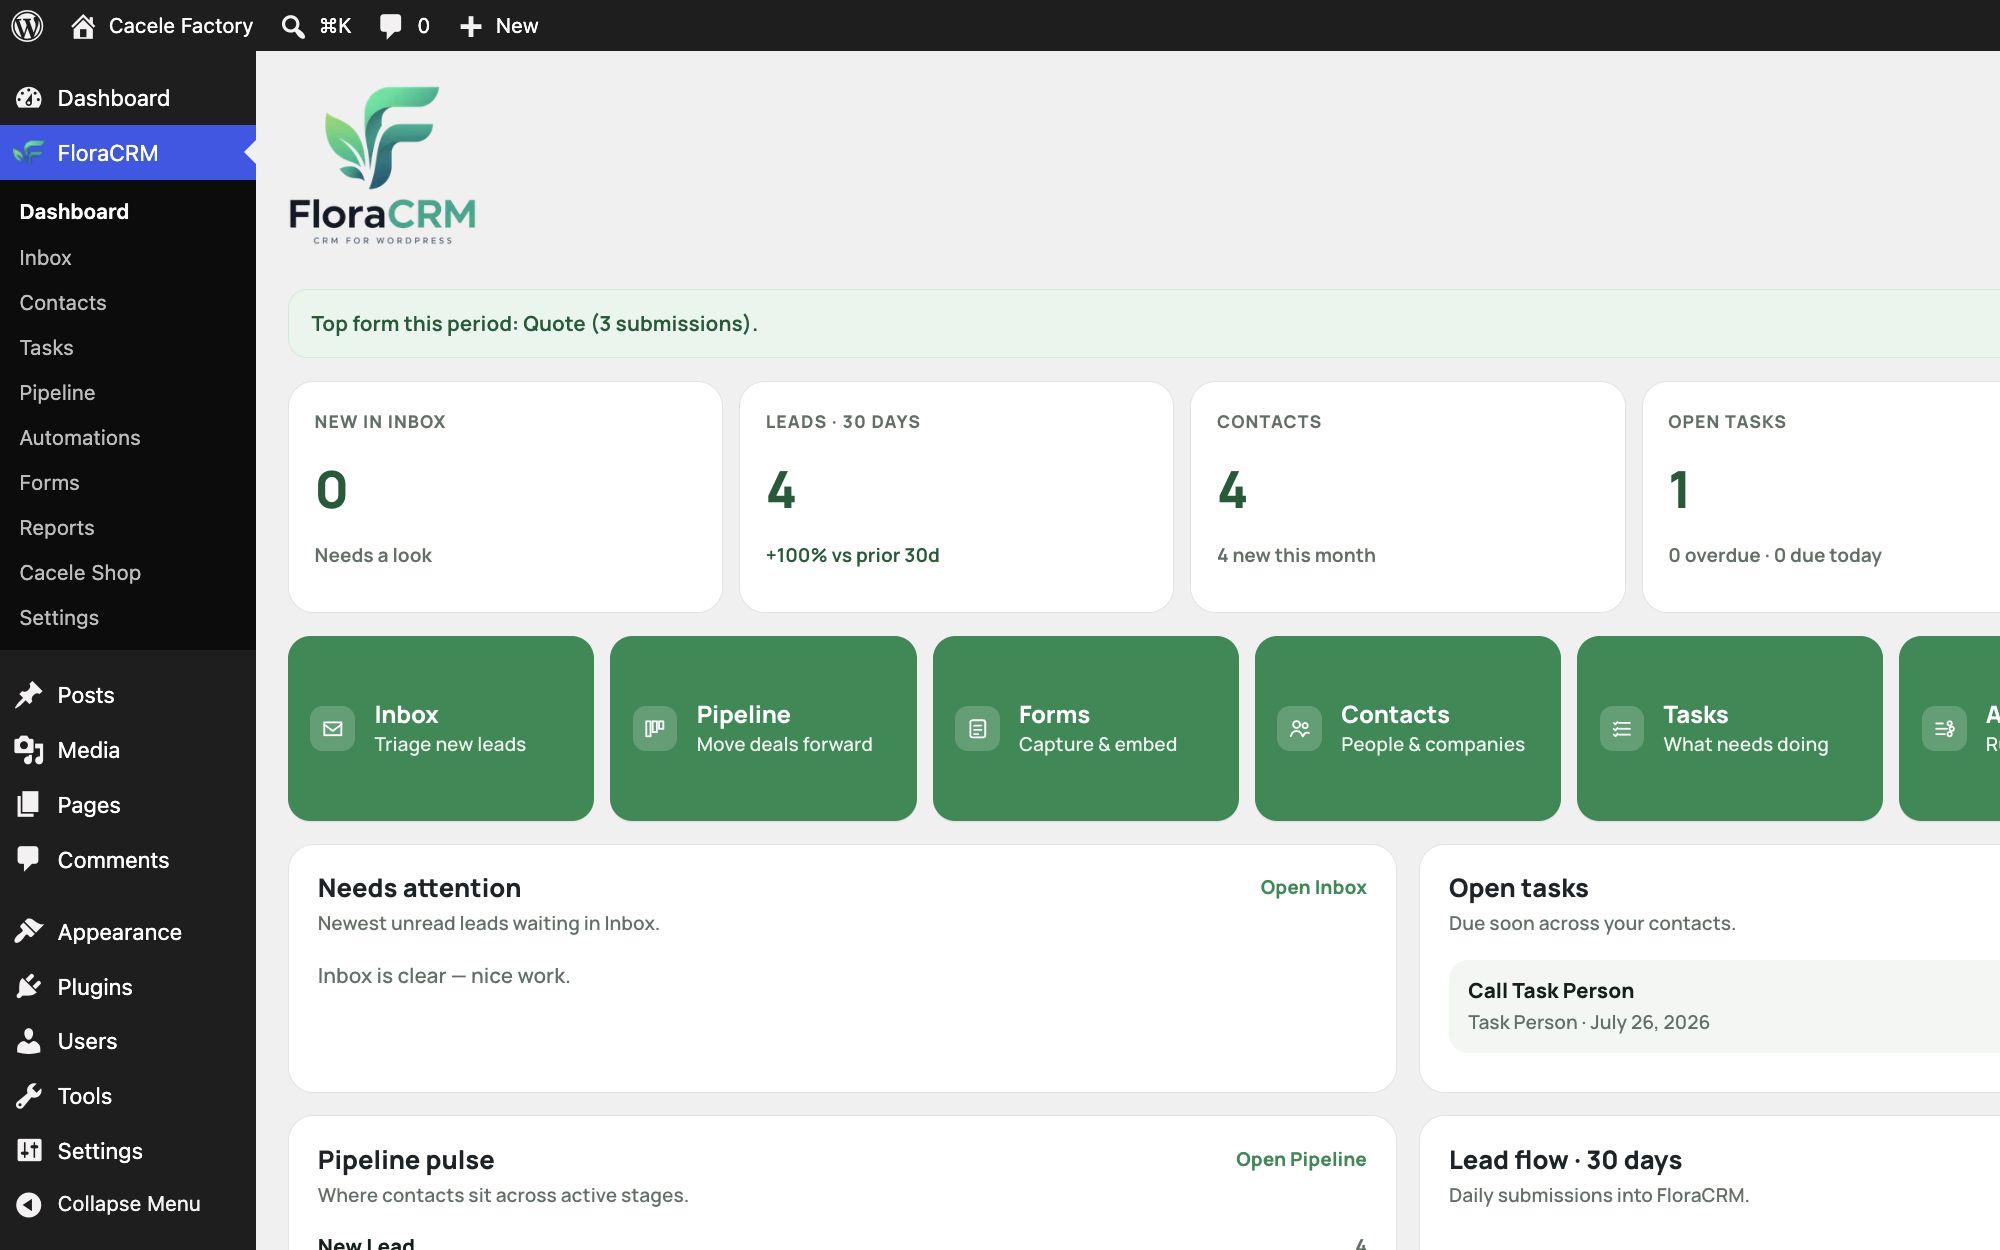Click the Open Inbox link
The image size is (2000, 1250).
1313,887
